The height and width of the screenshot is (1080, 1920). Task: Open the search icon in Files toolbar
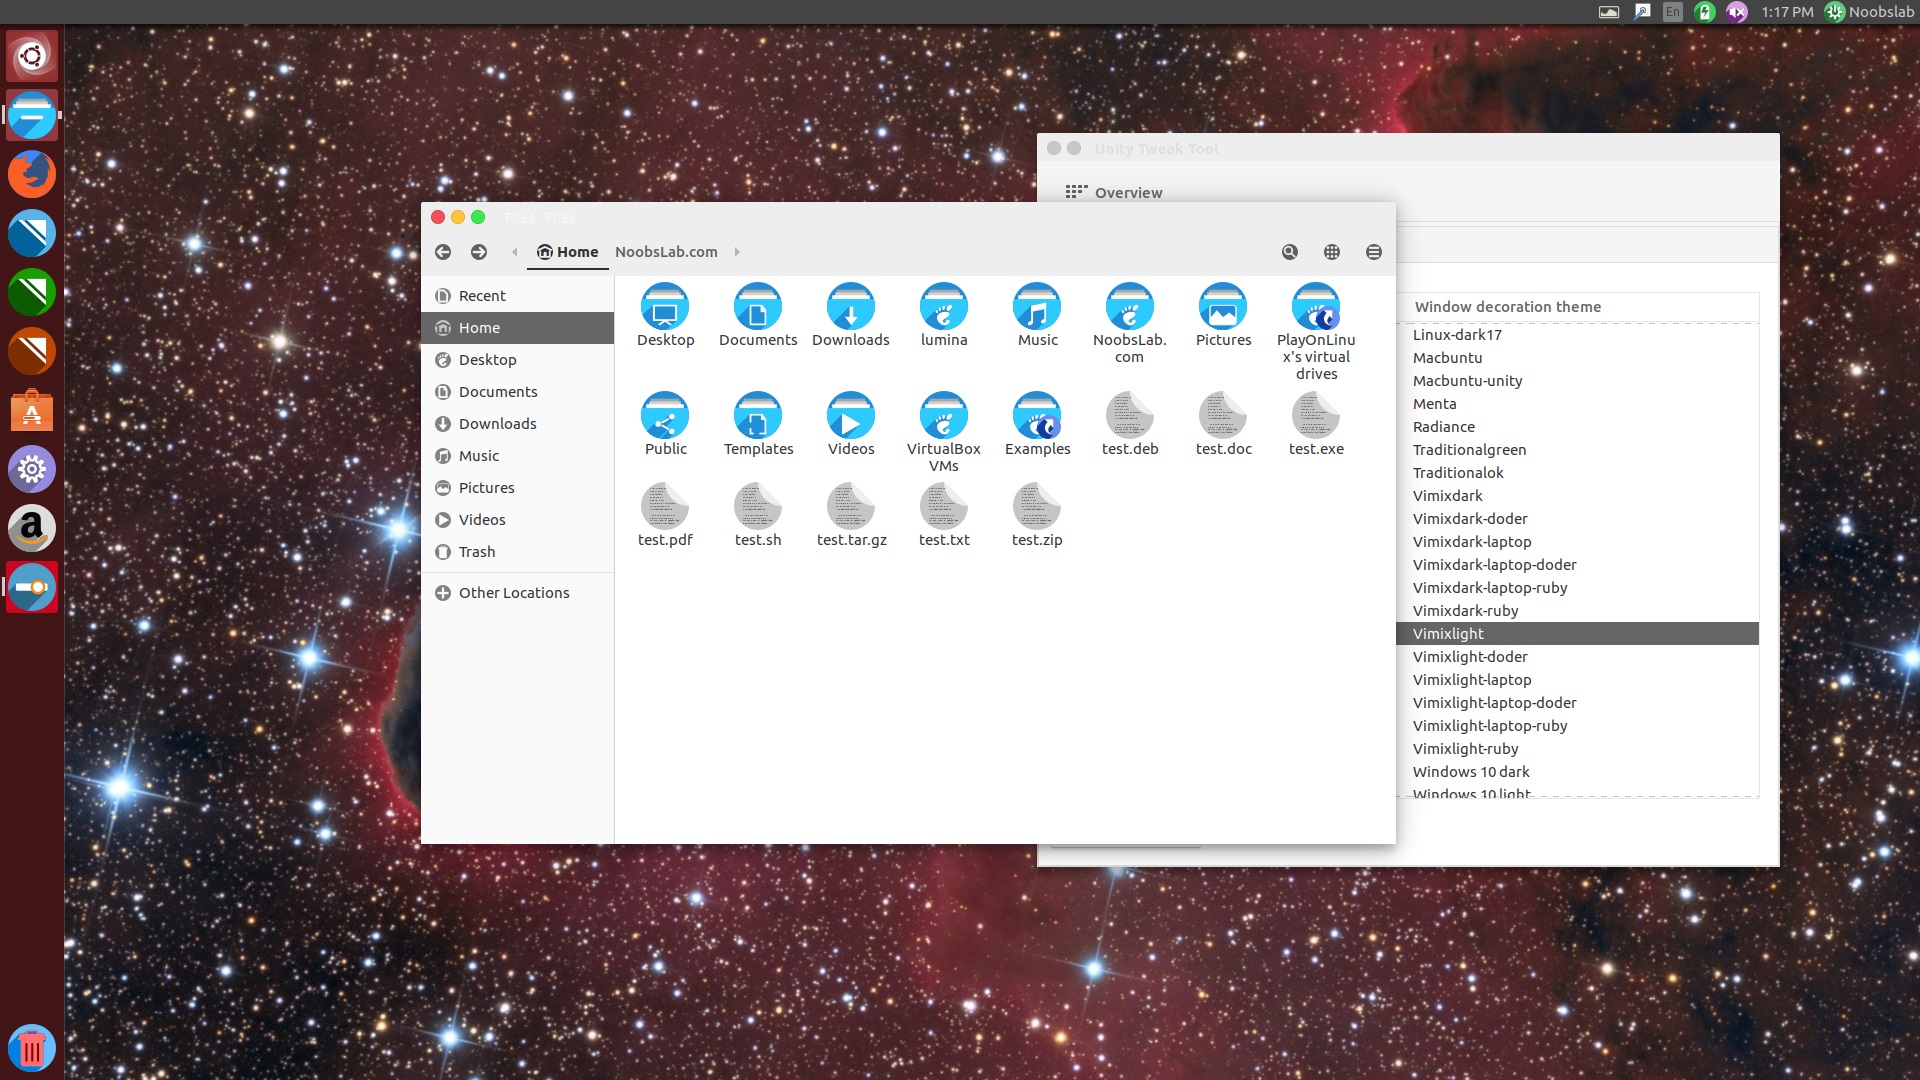click(1289, 252)
